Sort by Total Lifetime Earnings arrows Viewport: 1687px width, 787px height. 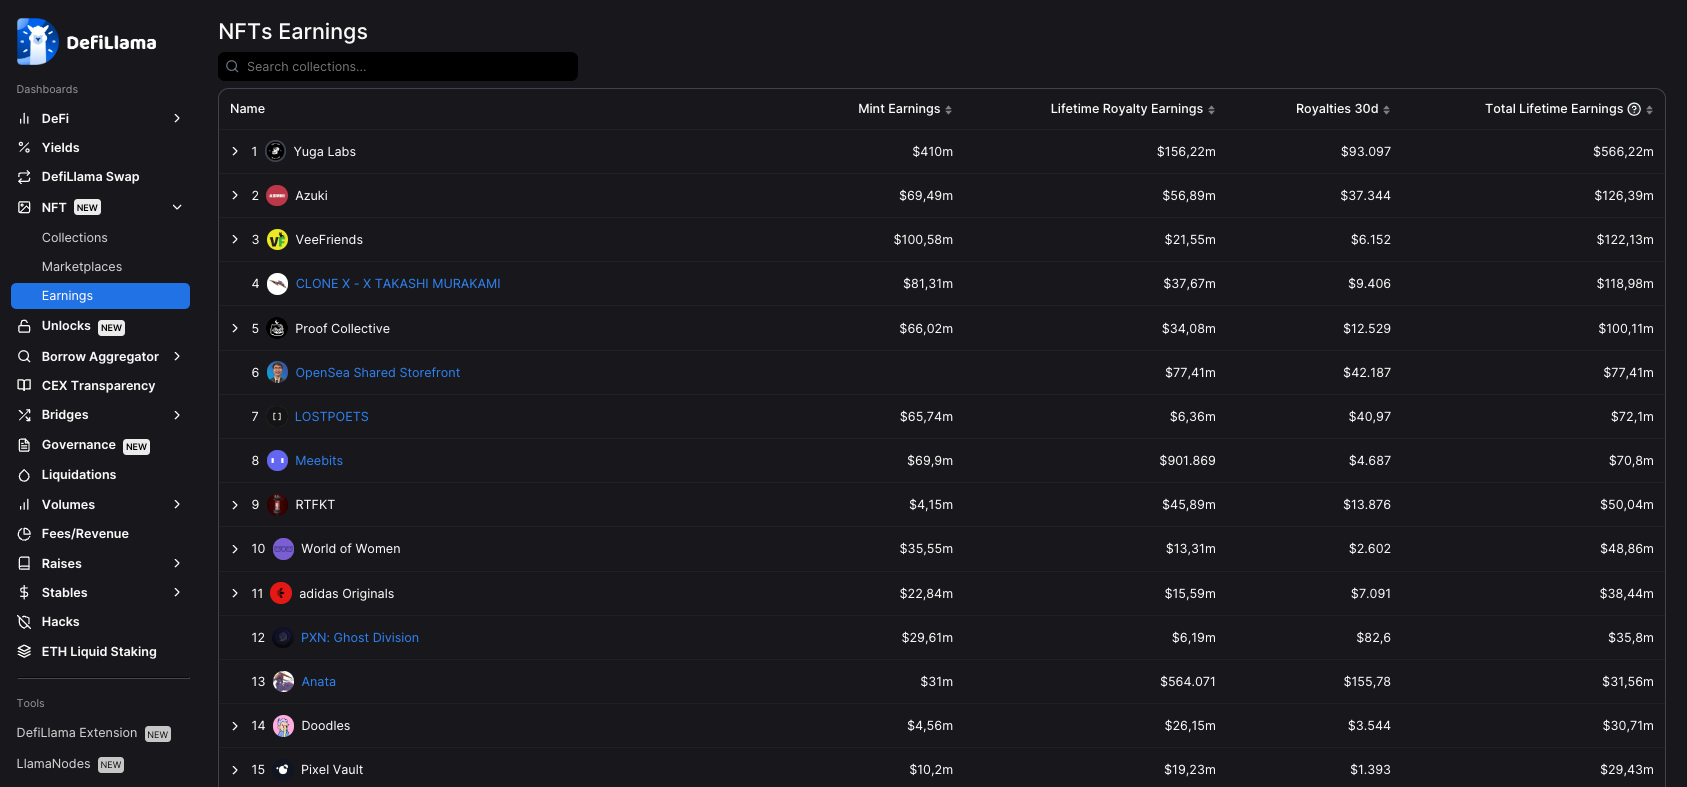coord(1649,110)
